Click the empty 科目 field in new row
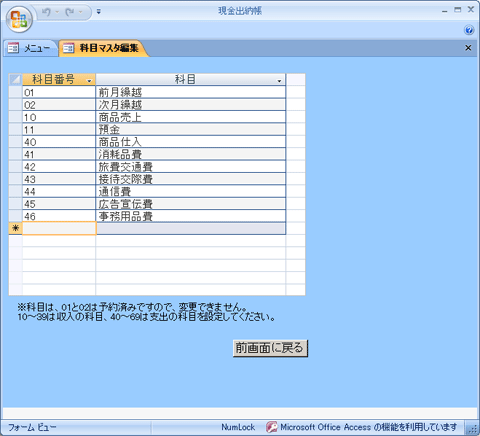480x436 pixels. point(191,229)
